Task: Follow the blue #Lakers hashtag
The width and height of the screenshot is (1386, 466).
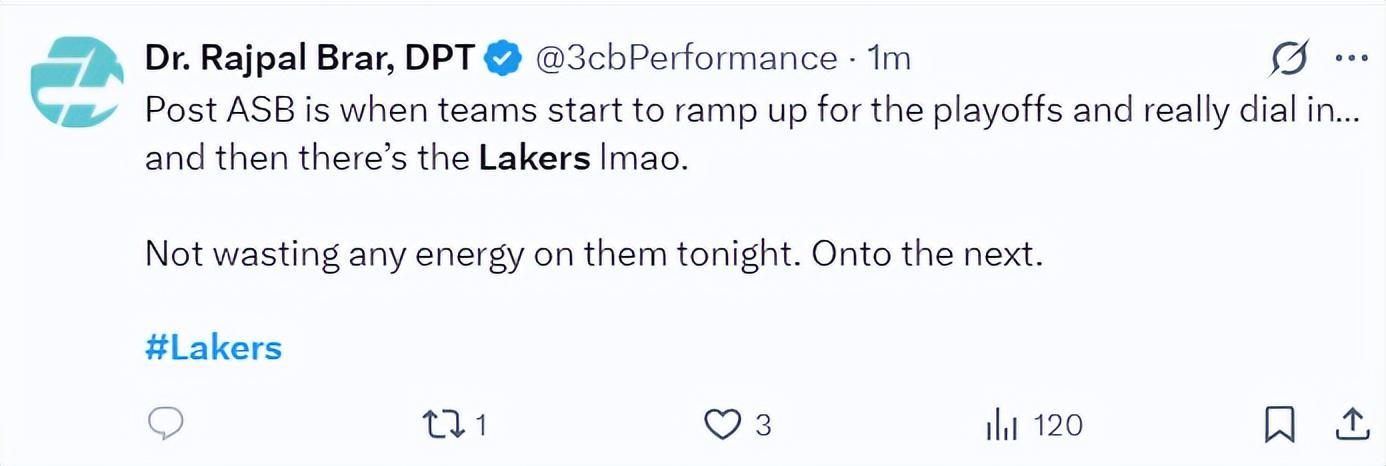Action: click(213, 347)
